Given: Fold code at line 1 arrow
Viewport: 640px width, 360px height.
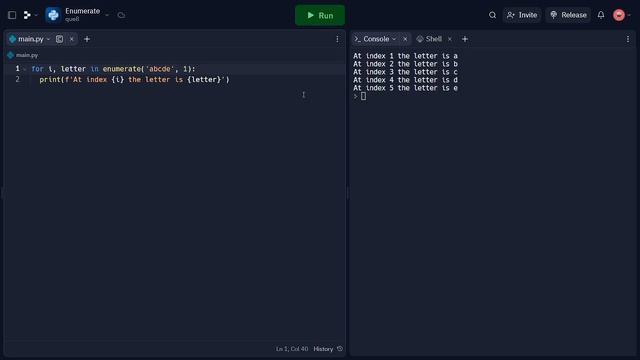Looking at the screenshot, I should coord(24,69).
